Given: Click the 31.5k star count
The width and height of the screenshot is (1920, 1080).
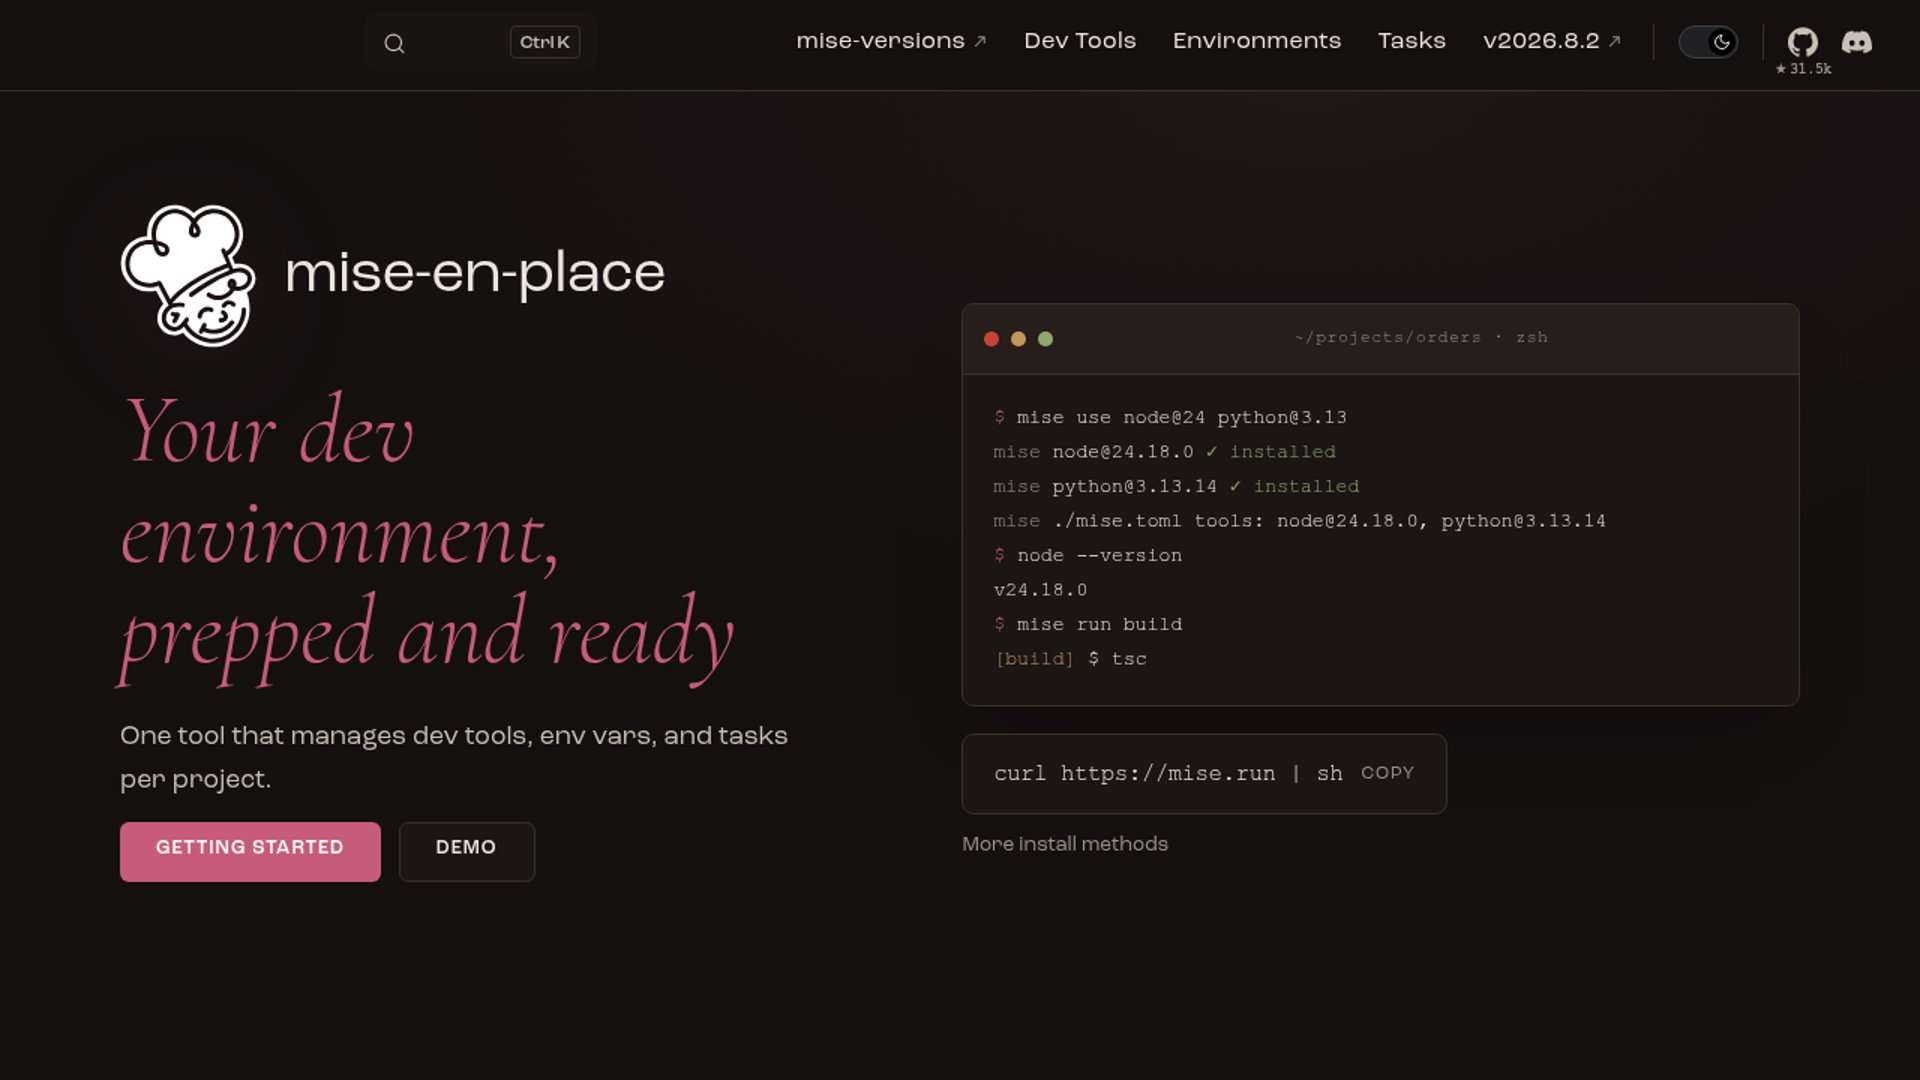Looking at the screenshot, I should point(1803,69).
